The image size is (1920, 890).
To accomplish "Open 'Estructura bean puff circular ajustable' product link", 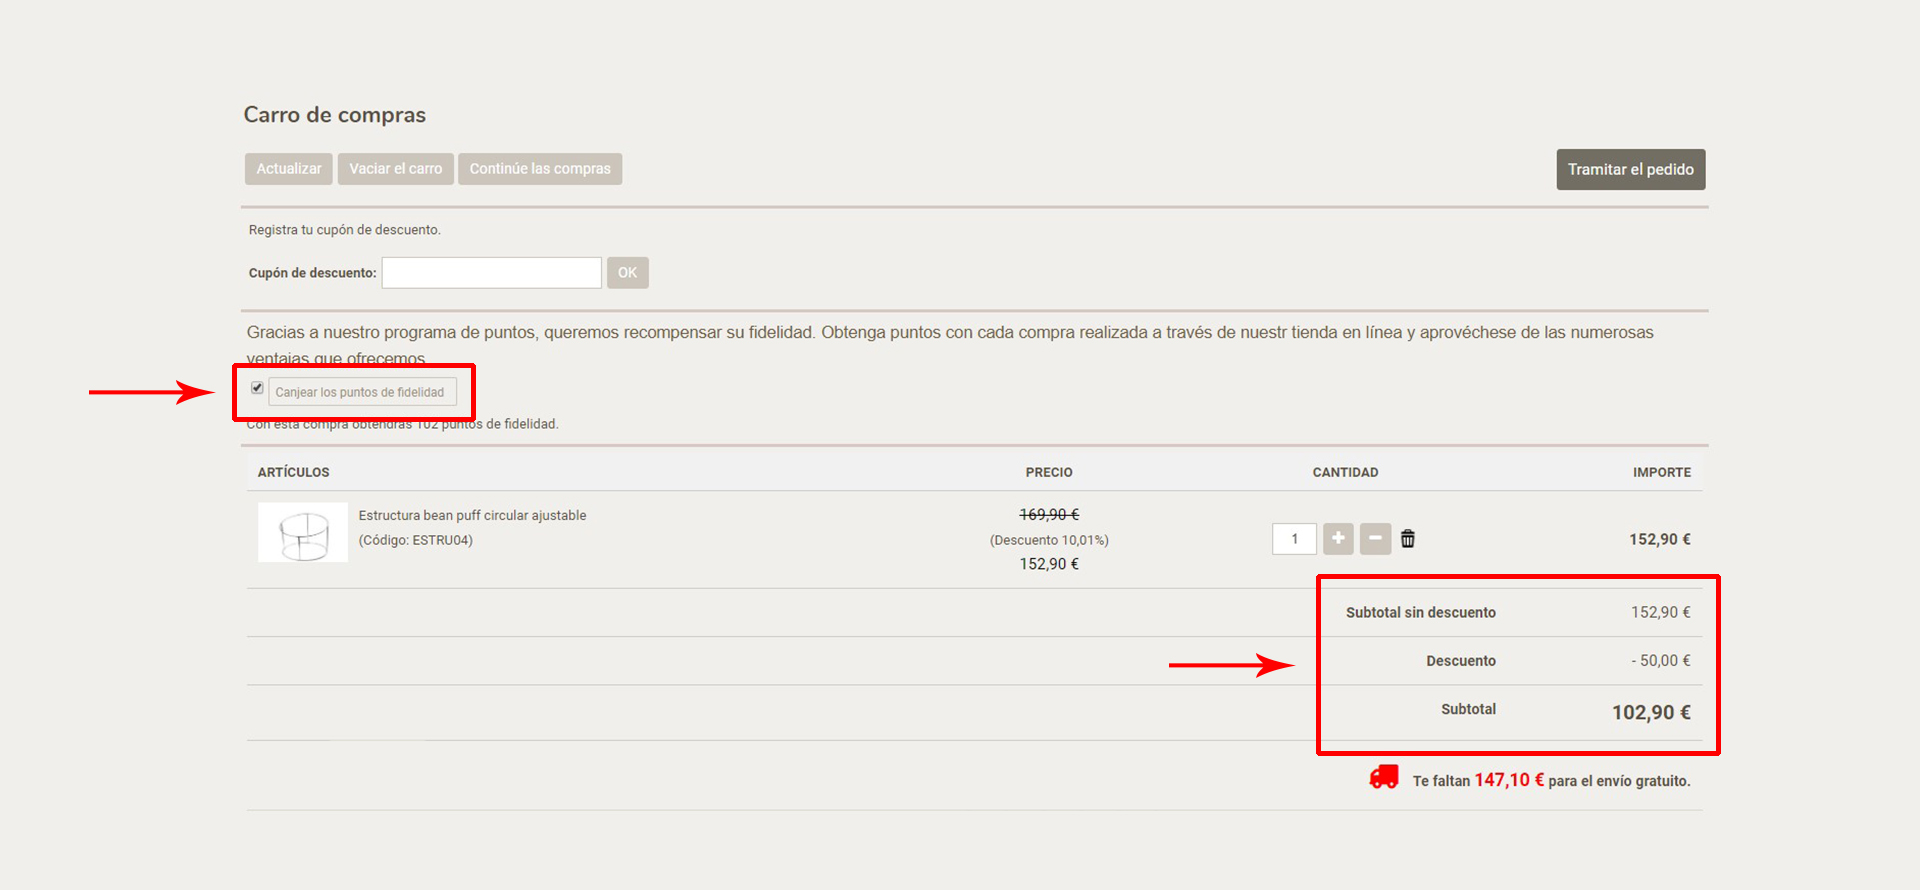I will click(x=472, y=516).
